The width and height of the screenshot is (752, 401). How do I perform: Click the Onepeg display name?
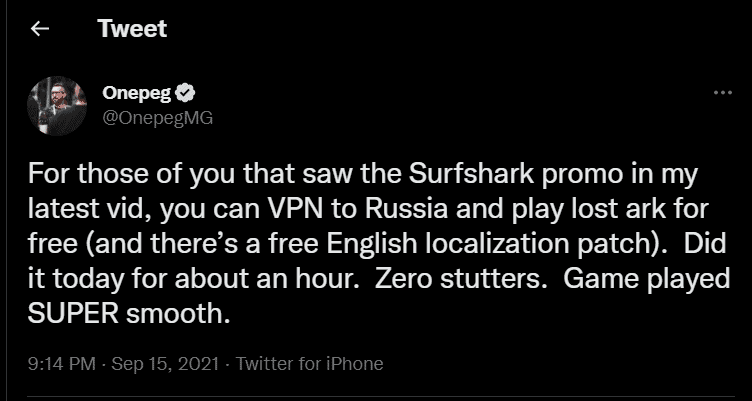137,95
